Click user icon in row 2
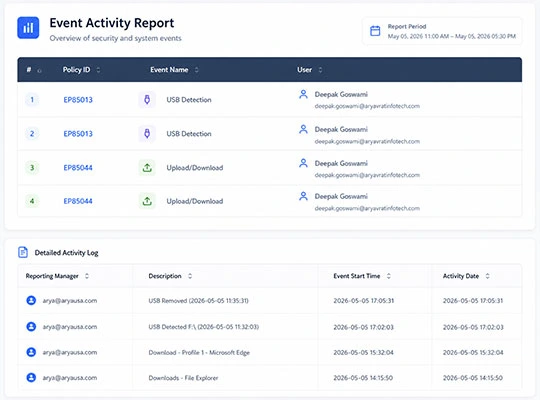Viewport: 540px width, 400px height. point(303,129)
